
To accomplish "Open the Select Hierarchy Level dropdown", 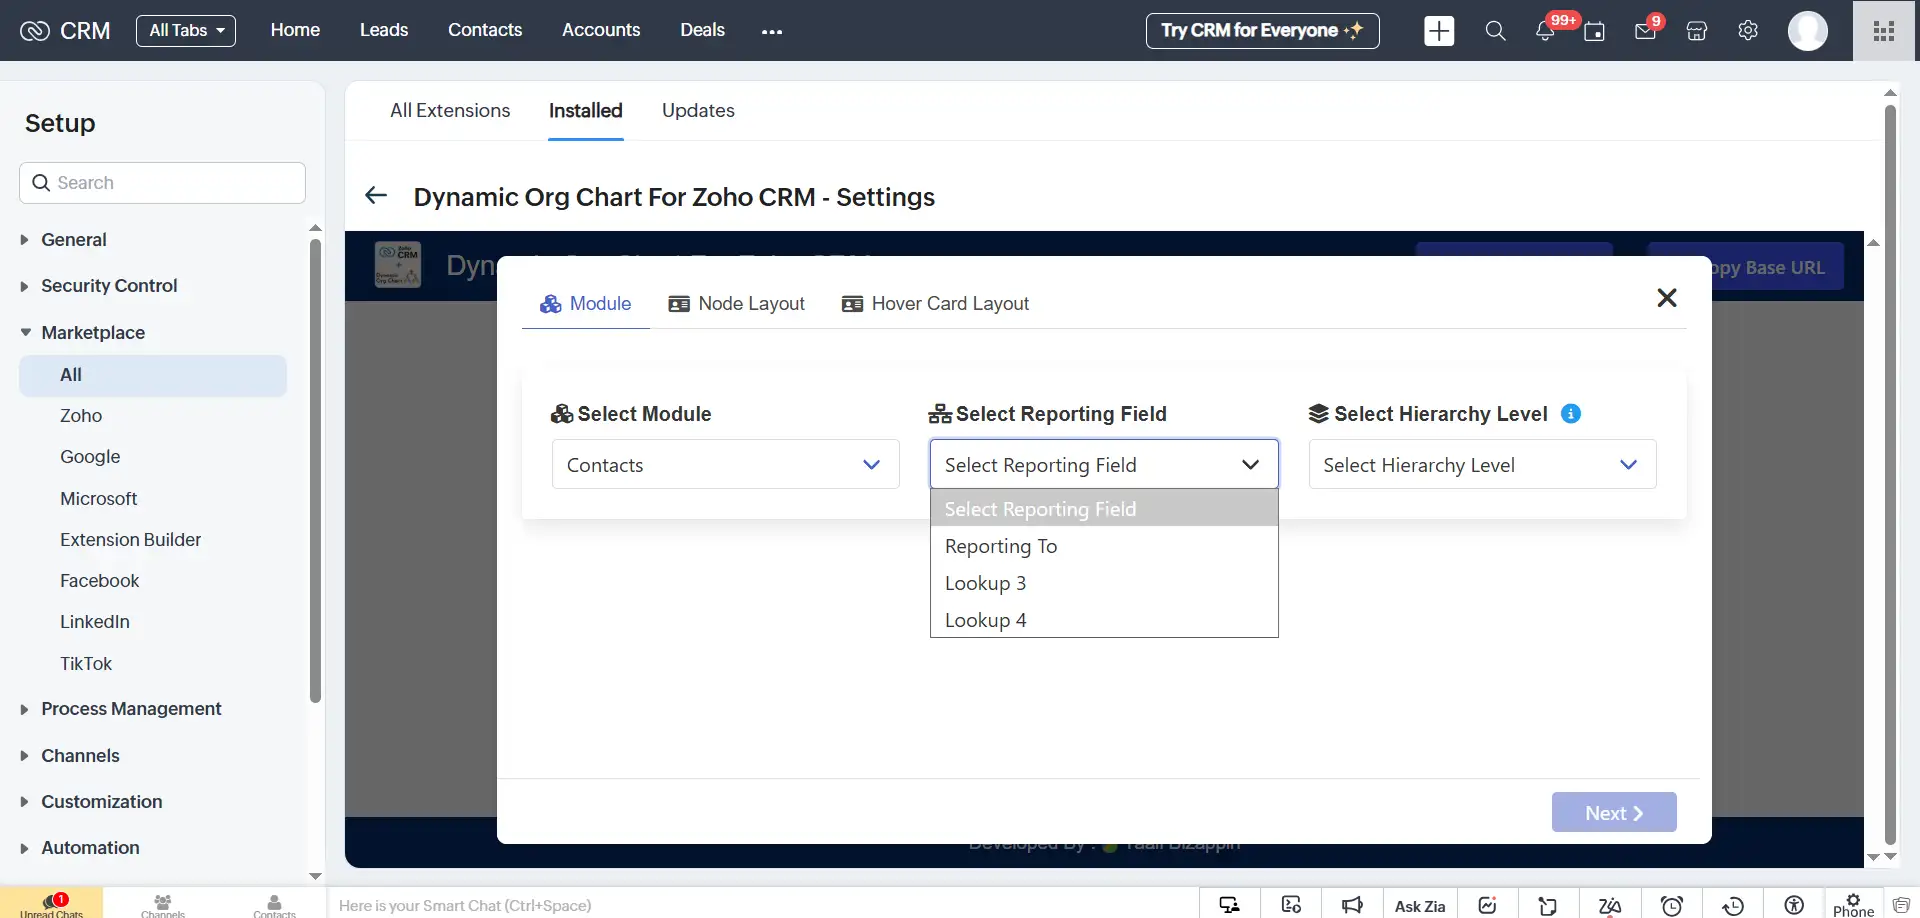I will [x=1482, y=465].
